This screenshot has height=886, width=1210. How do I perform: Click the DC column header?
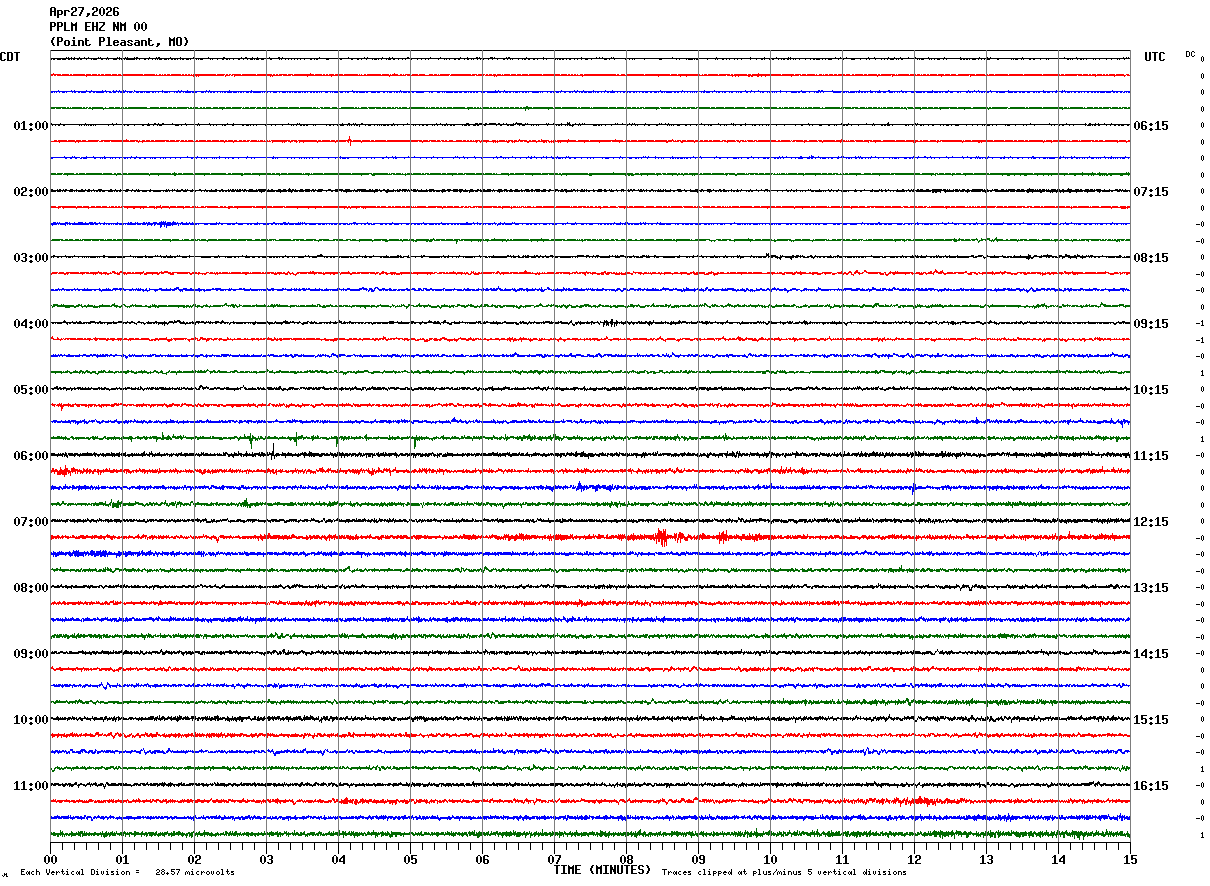1190,54
